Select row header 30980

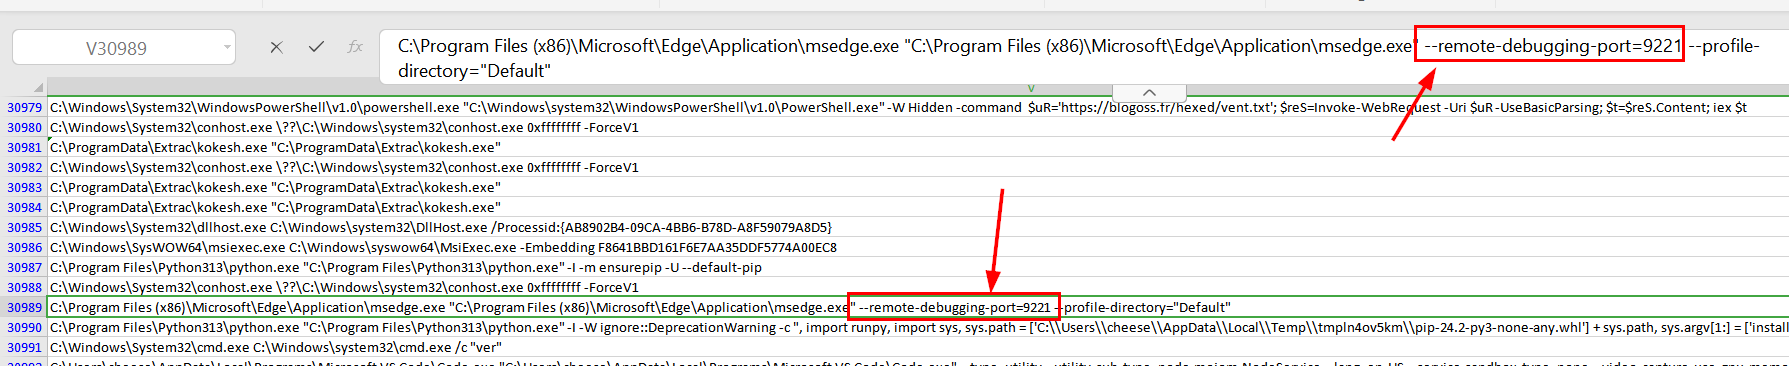tap(24, 127)
